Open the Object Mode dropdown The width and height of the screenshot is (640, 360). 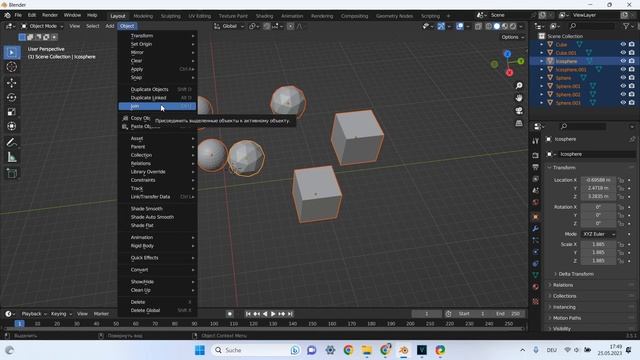point(42,26)
